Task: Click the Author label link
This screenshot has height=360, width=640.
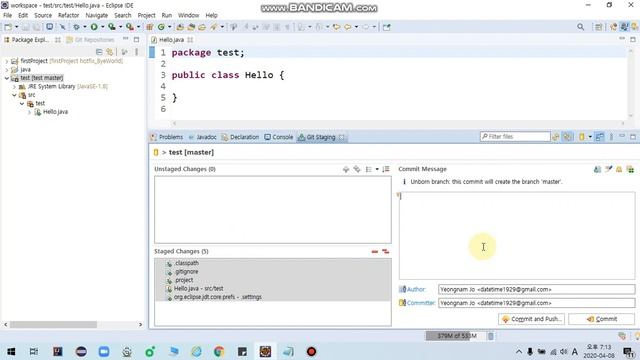Action: coord(416,289)
